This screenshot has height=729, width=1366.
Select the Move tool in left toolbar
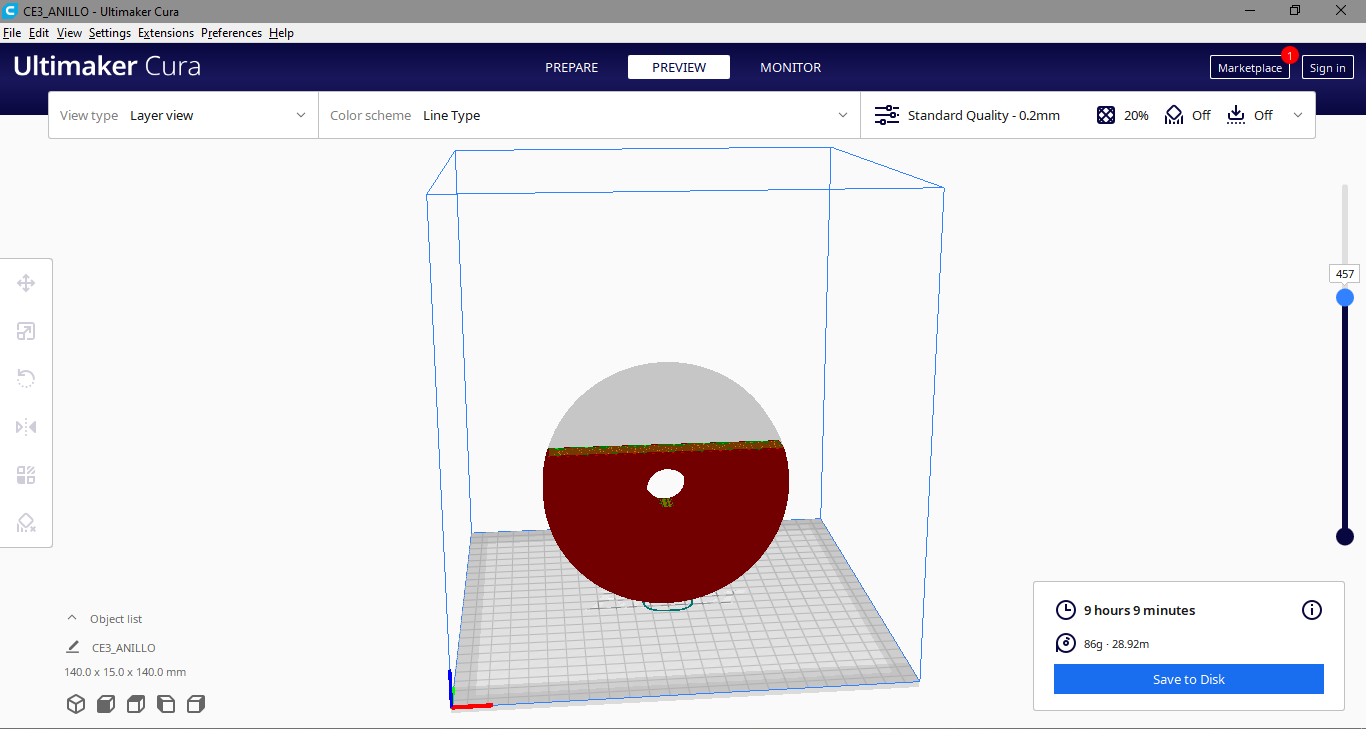point(26,283)
